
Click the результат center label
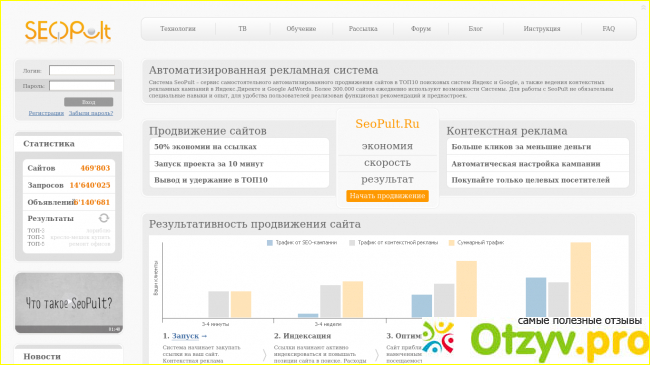[388, 180]
